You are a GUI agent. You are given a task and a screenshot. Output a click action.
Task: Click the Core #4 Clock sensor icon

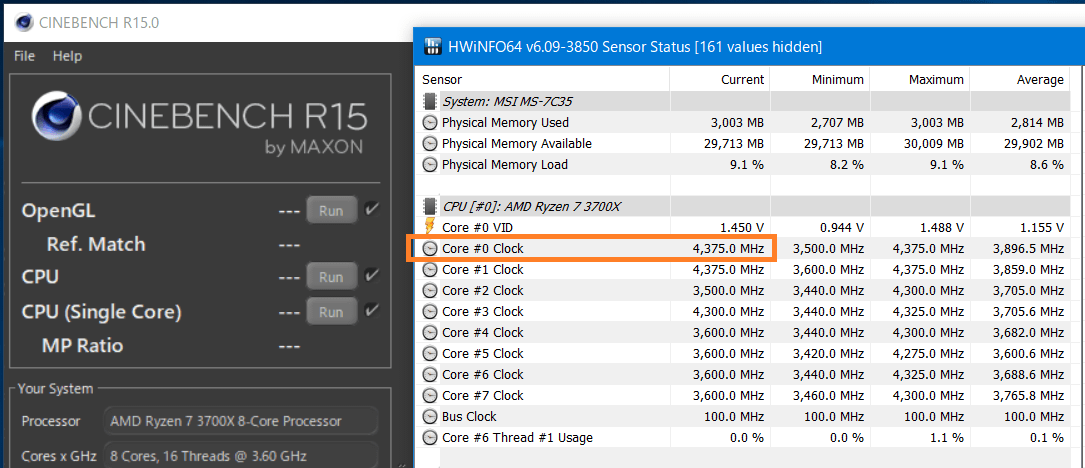pos(430,332)
